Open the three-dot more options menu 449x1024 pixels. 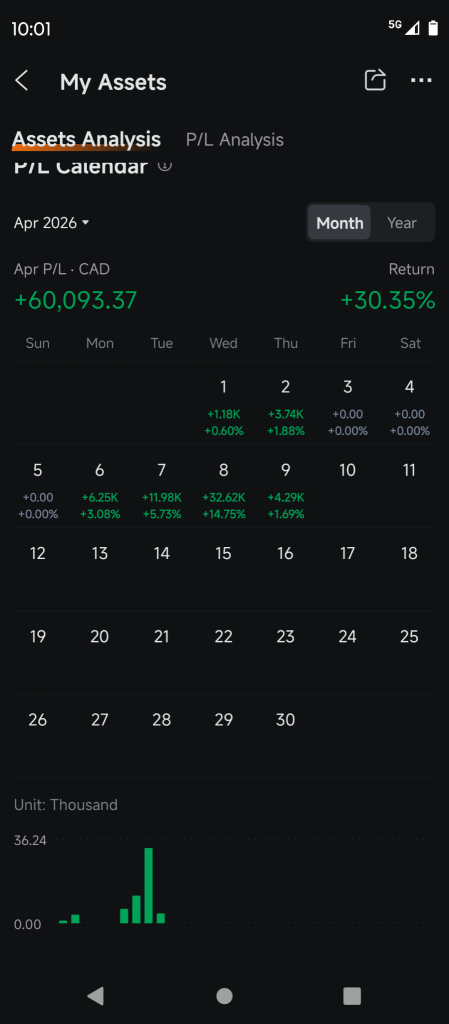tap(421, 80)
